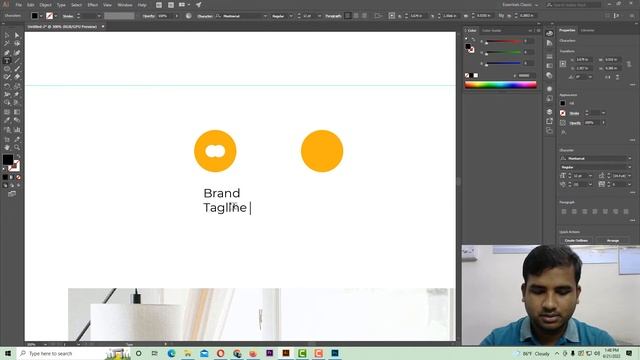Open the Window menu
Screen dimensions: 640x360
pyautogui.click(x=124, y=5)
